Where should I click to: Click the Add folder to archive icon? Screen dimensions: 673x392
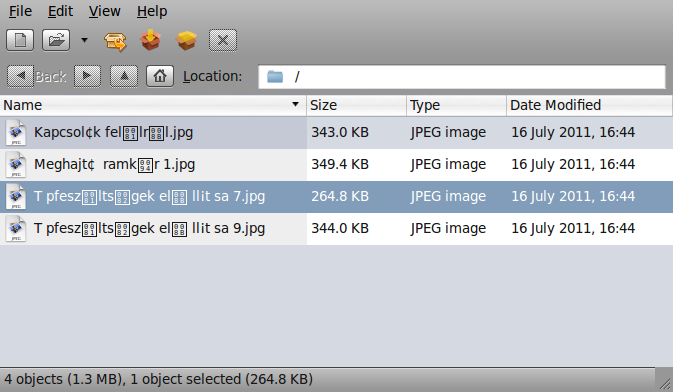pyautogui.click(x=186, y=40)
